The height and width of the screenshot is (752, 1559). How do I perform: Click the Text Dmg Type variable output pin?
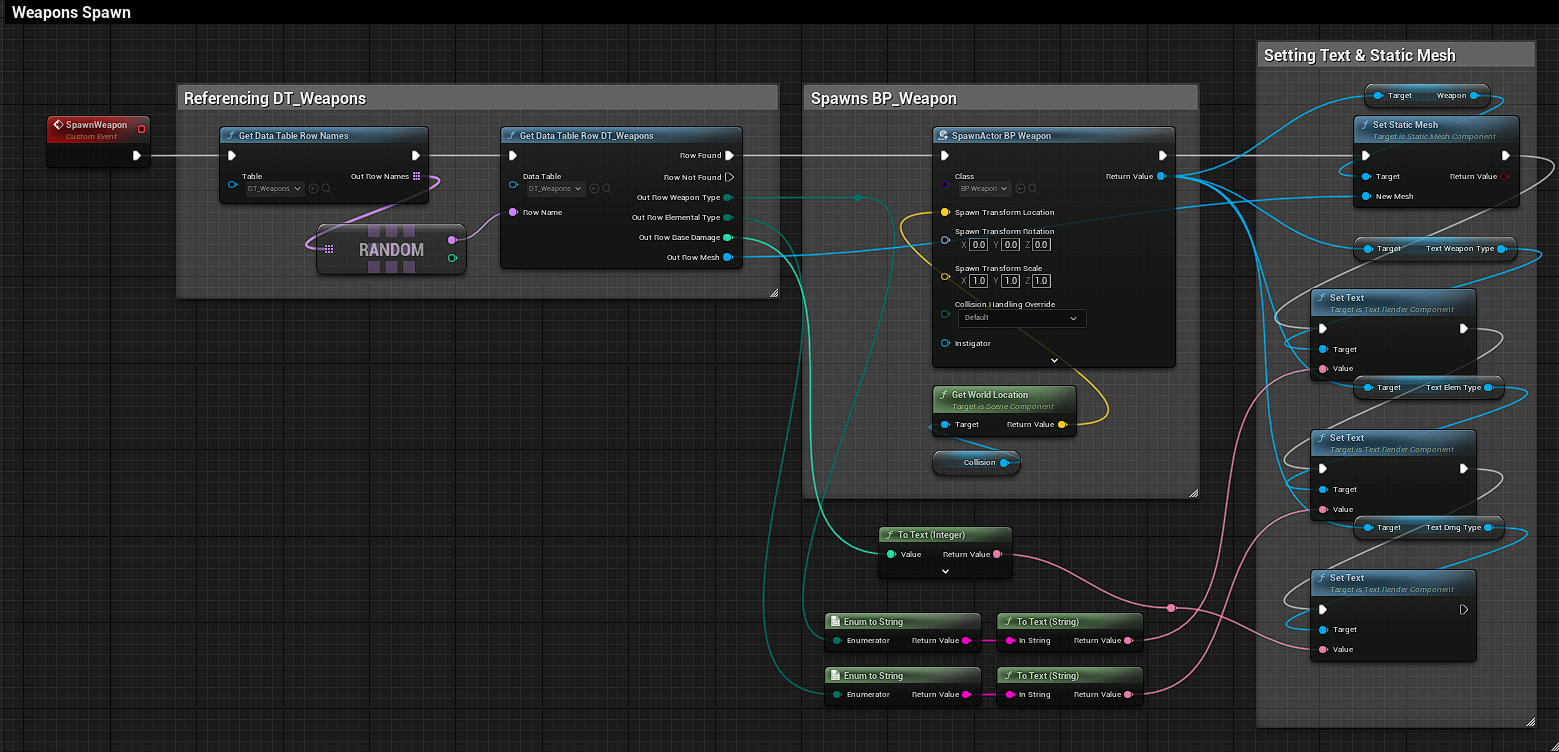(1490, 527)
